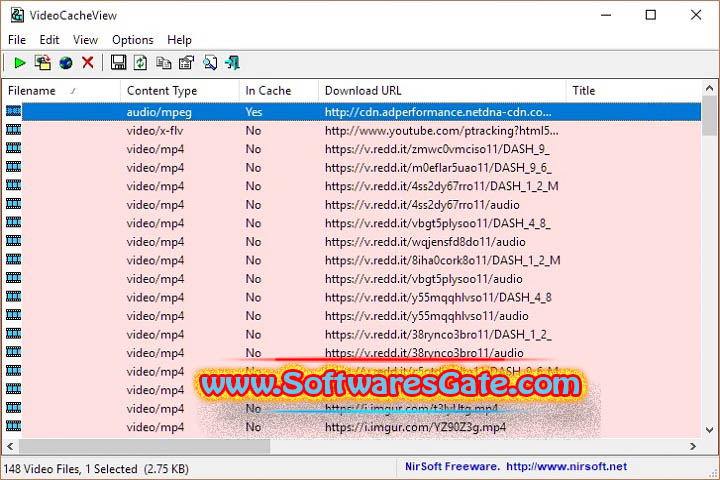
Task: Click film icon of the y55mqqhlvso11/audio row
Action: pyautogui.click(x=13, y=315)
